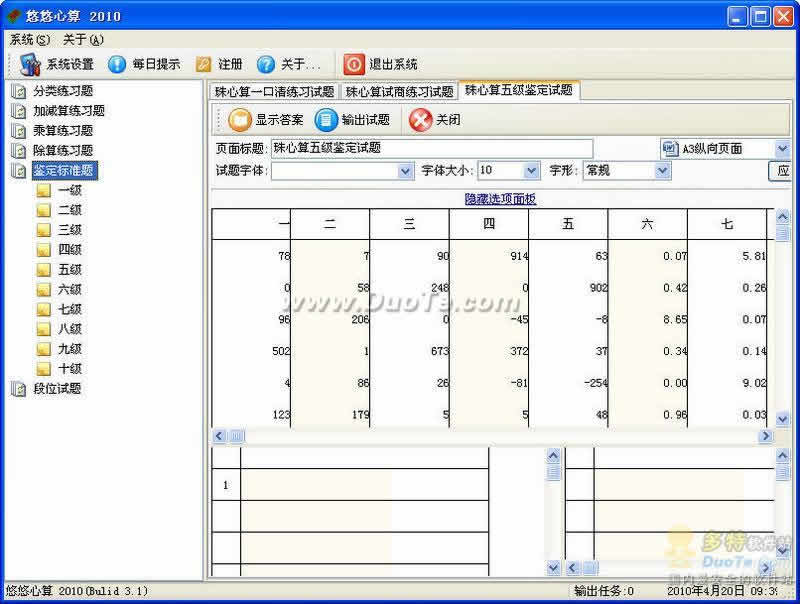
Task: Click in the 页面标题 text field
Action: pyautogui.click(x=432, y=148)
